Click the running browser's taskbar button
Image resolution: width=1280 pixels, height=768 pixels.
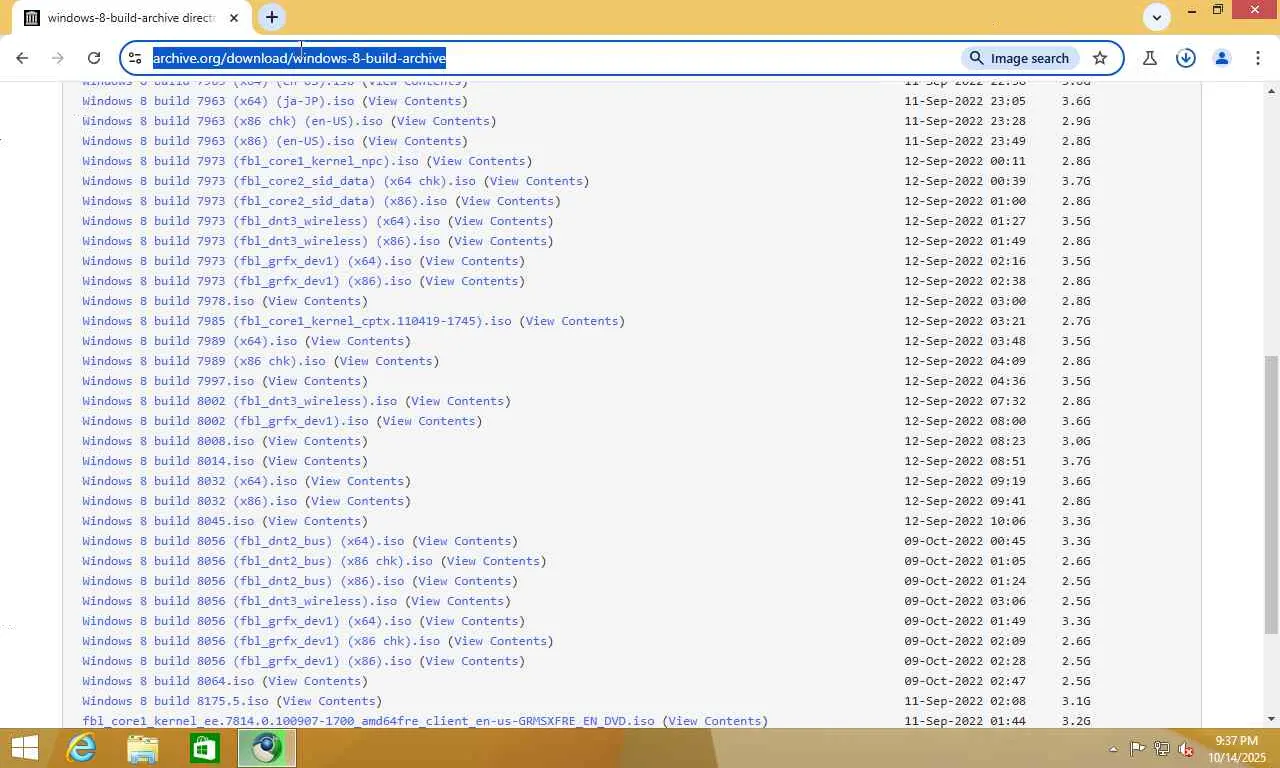click(x=267, y=748)
